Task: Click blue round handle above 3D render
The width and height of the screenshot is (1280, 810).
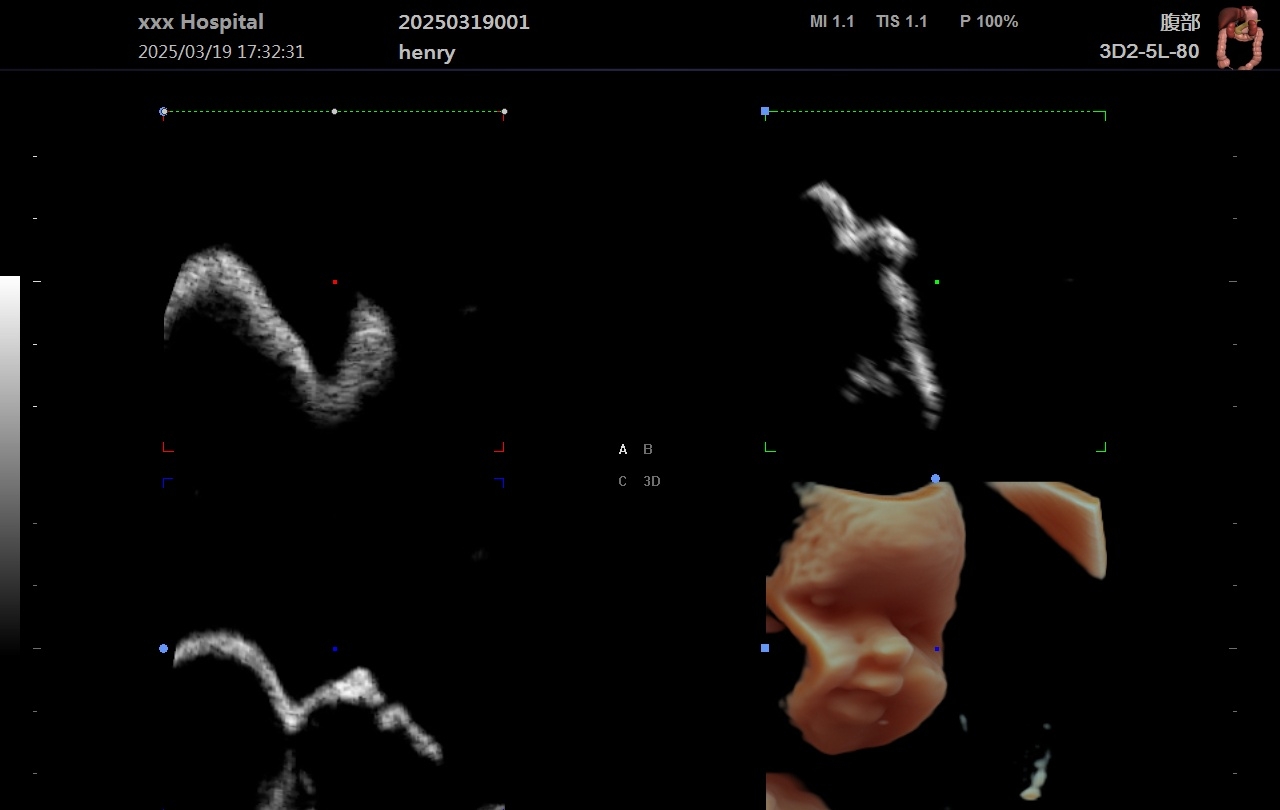Action: [x=935, y=479]
